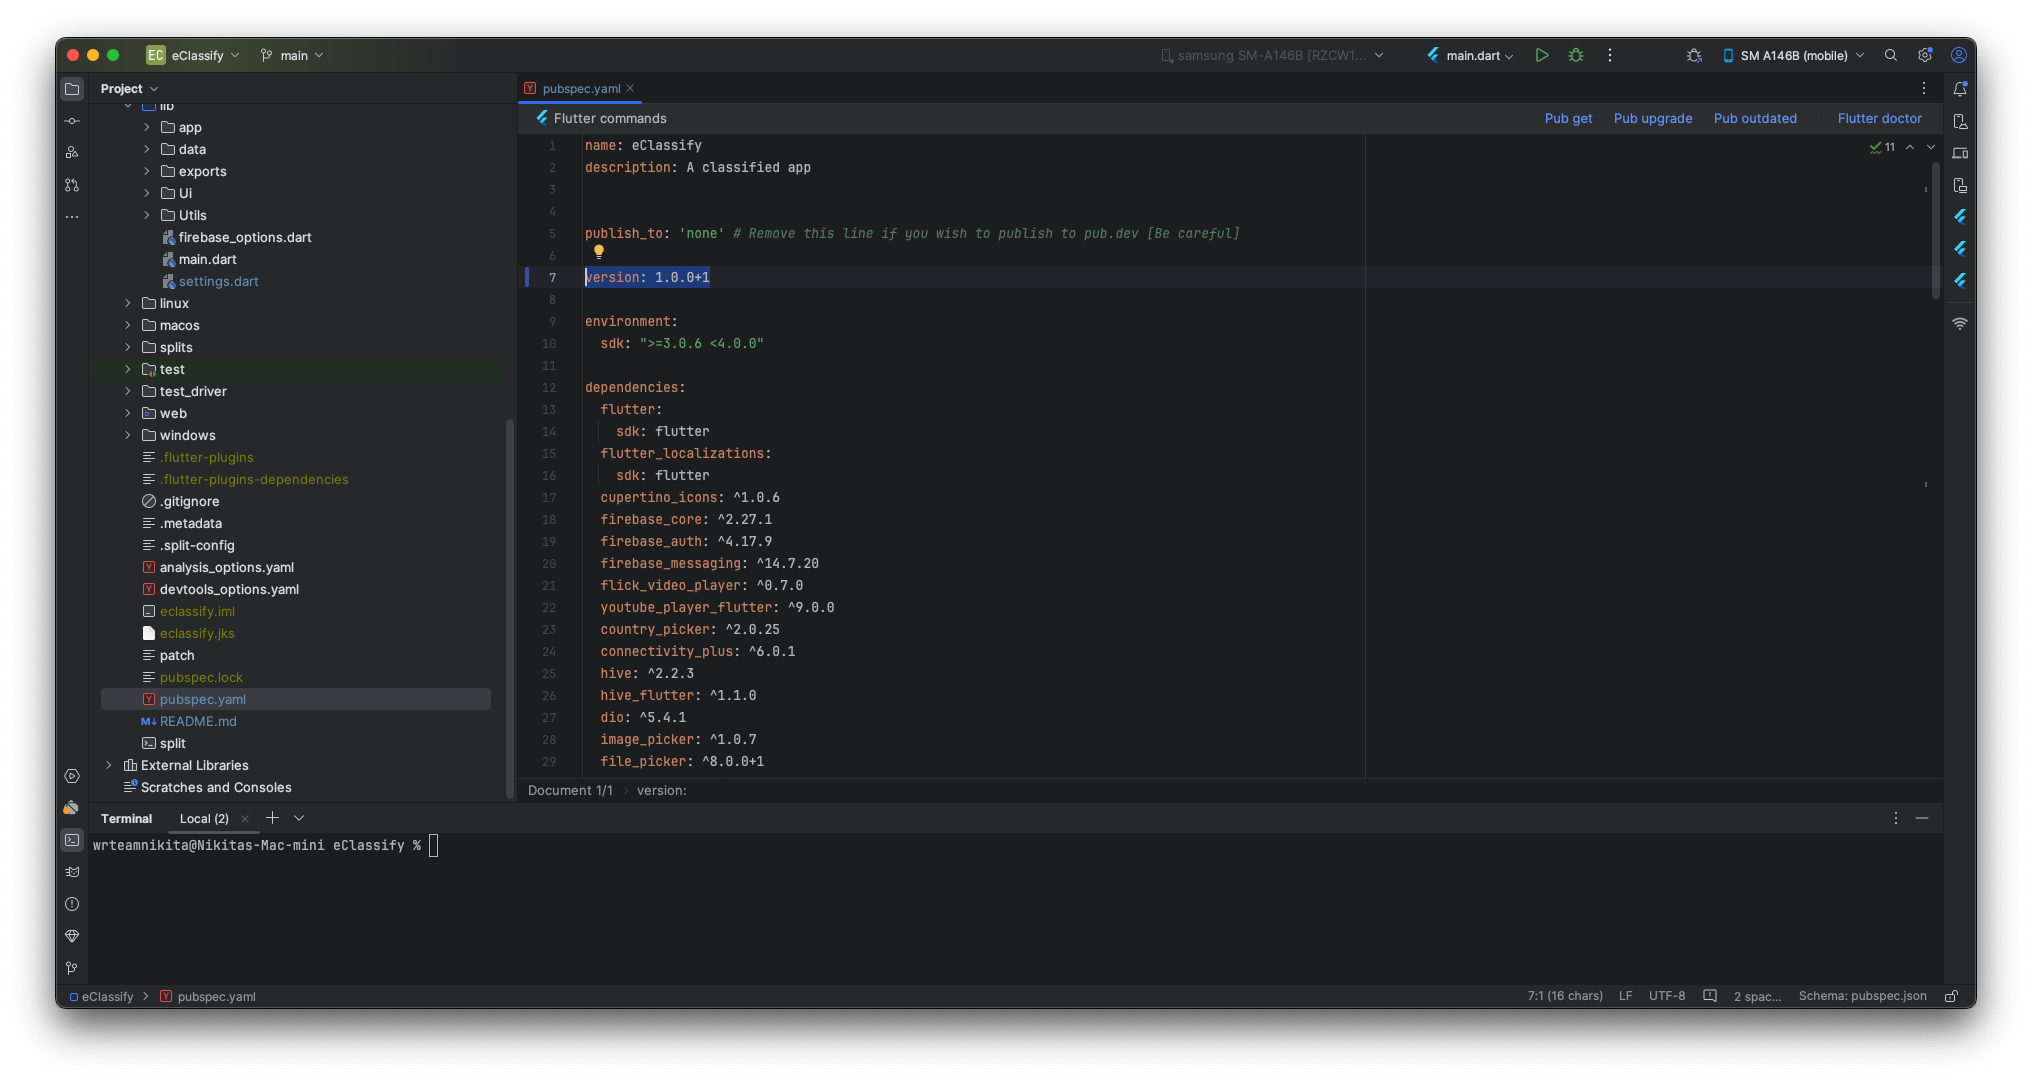This screenshot has height=1082, width=2032.
Task: Click the Flutter doctor link
Action: [x=1879, y=118]
